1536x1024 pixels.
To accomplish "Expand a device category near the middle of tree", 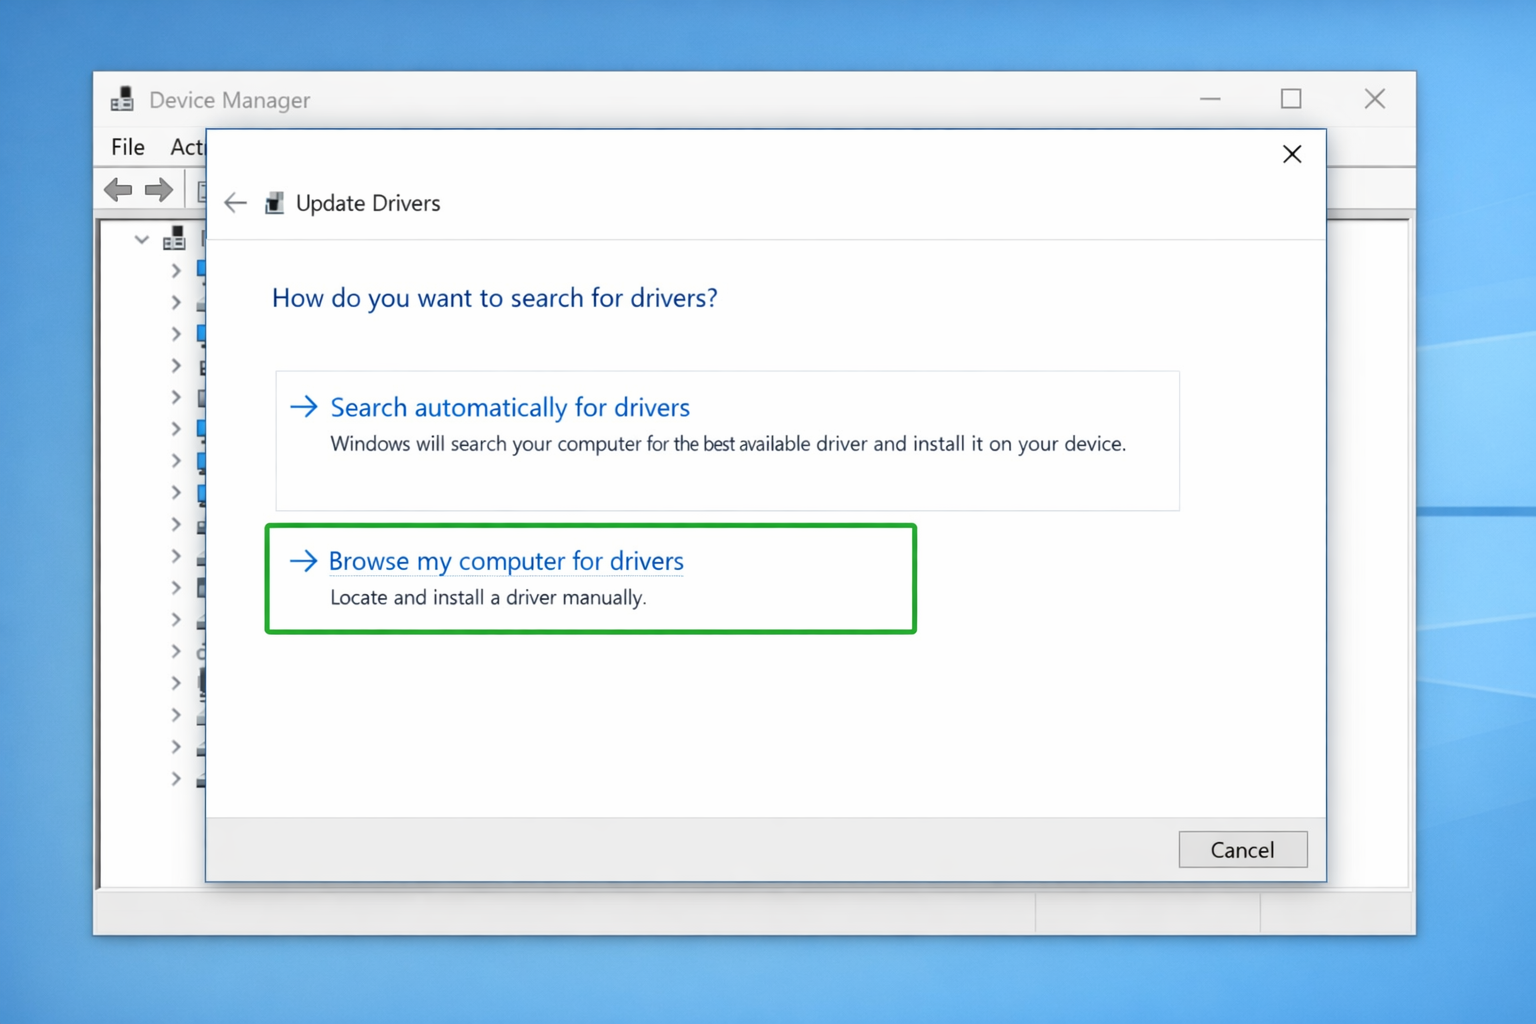I will (x=175, y=524).
